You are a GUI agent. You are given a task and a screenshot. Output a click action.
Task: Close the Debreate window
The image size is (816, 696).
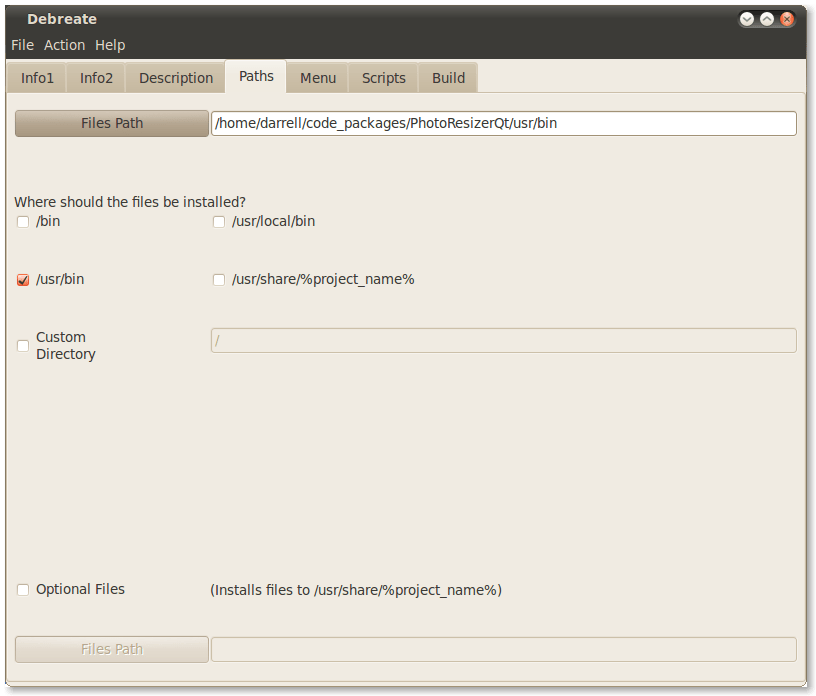coord(787,19)
